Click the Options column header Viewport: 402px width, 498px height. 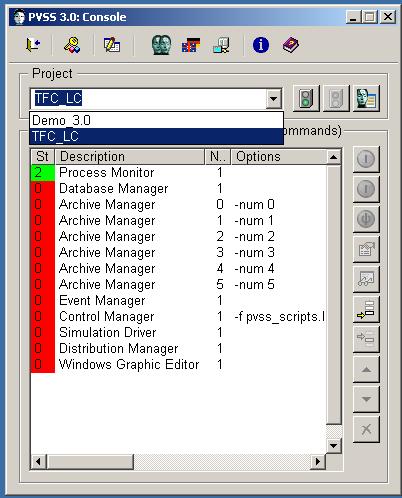[x=279, y=157]
